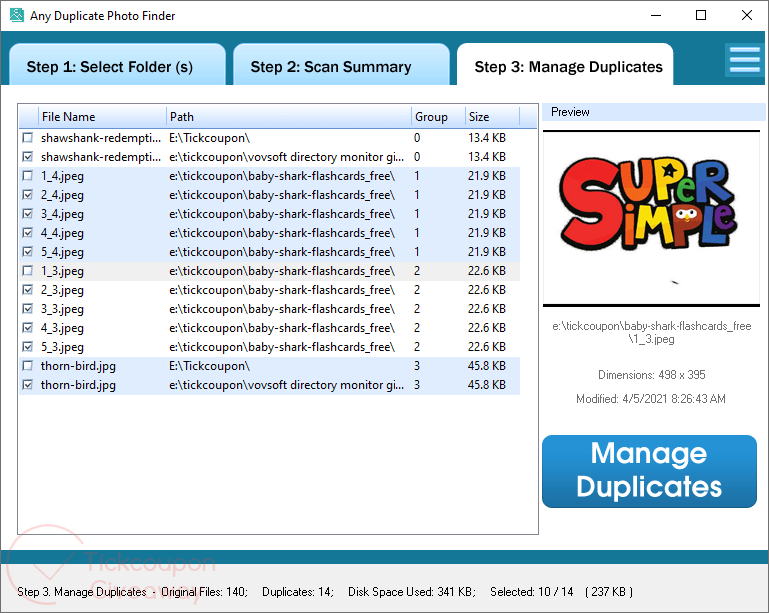The image size is (769, 613).
Task: Check the first shawshank-redempti E:\Tickcoupon\ checkbox
Action: [28, 138]
